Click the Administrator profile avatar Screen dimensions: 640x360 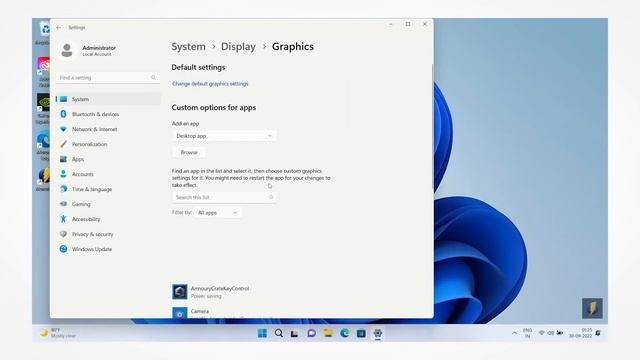click(67, 50)
